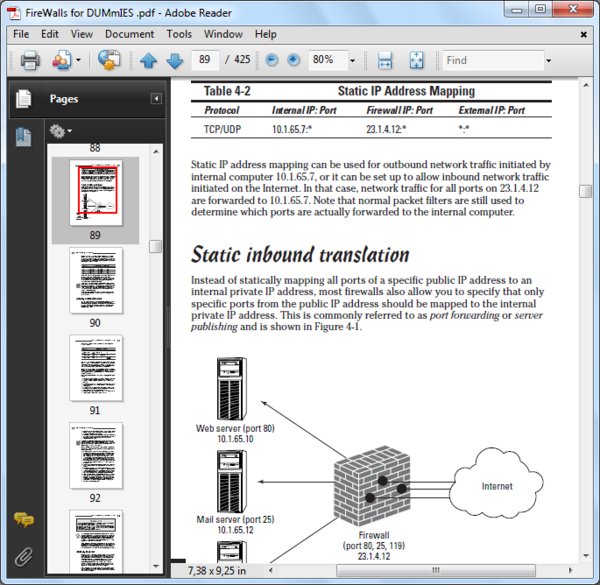Open the Document menu
The height and width of the screenshot is (585, 600).
[x=129, y=34]
